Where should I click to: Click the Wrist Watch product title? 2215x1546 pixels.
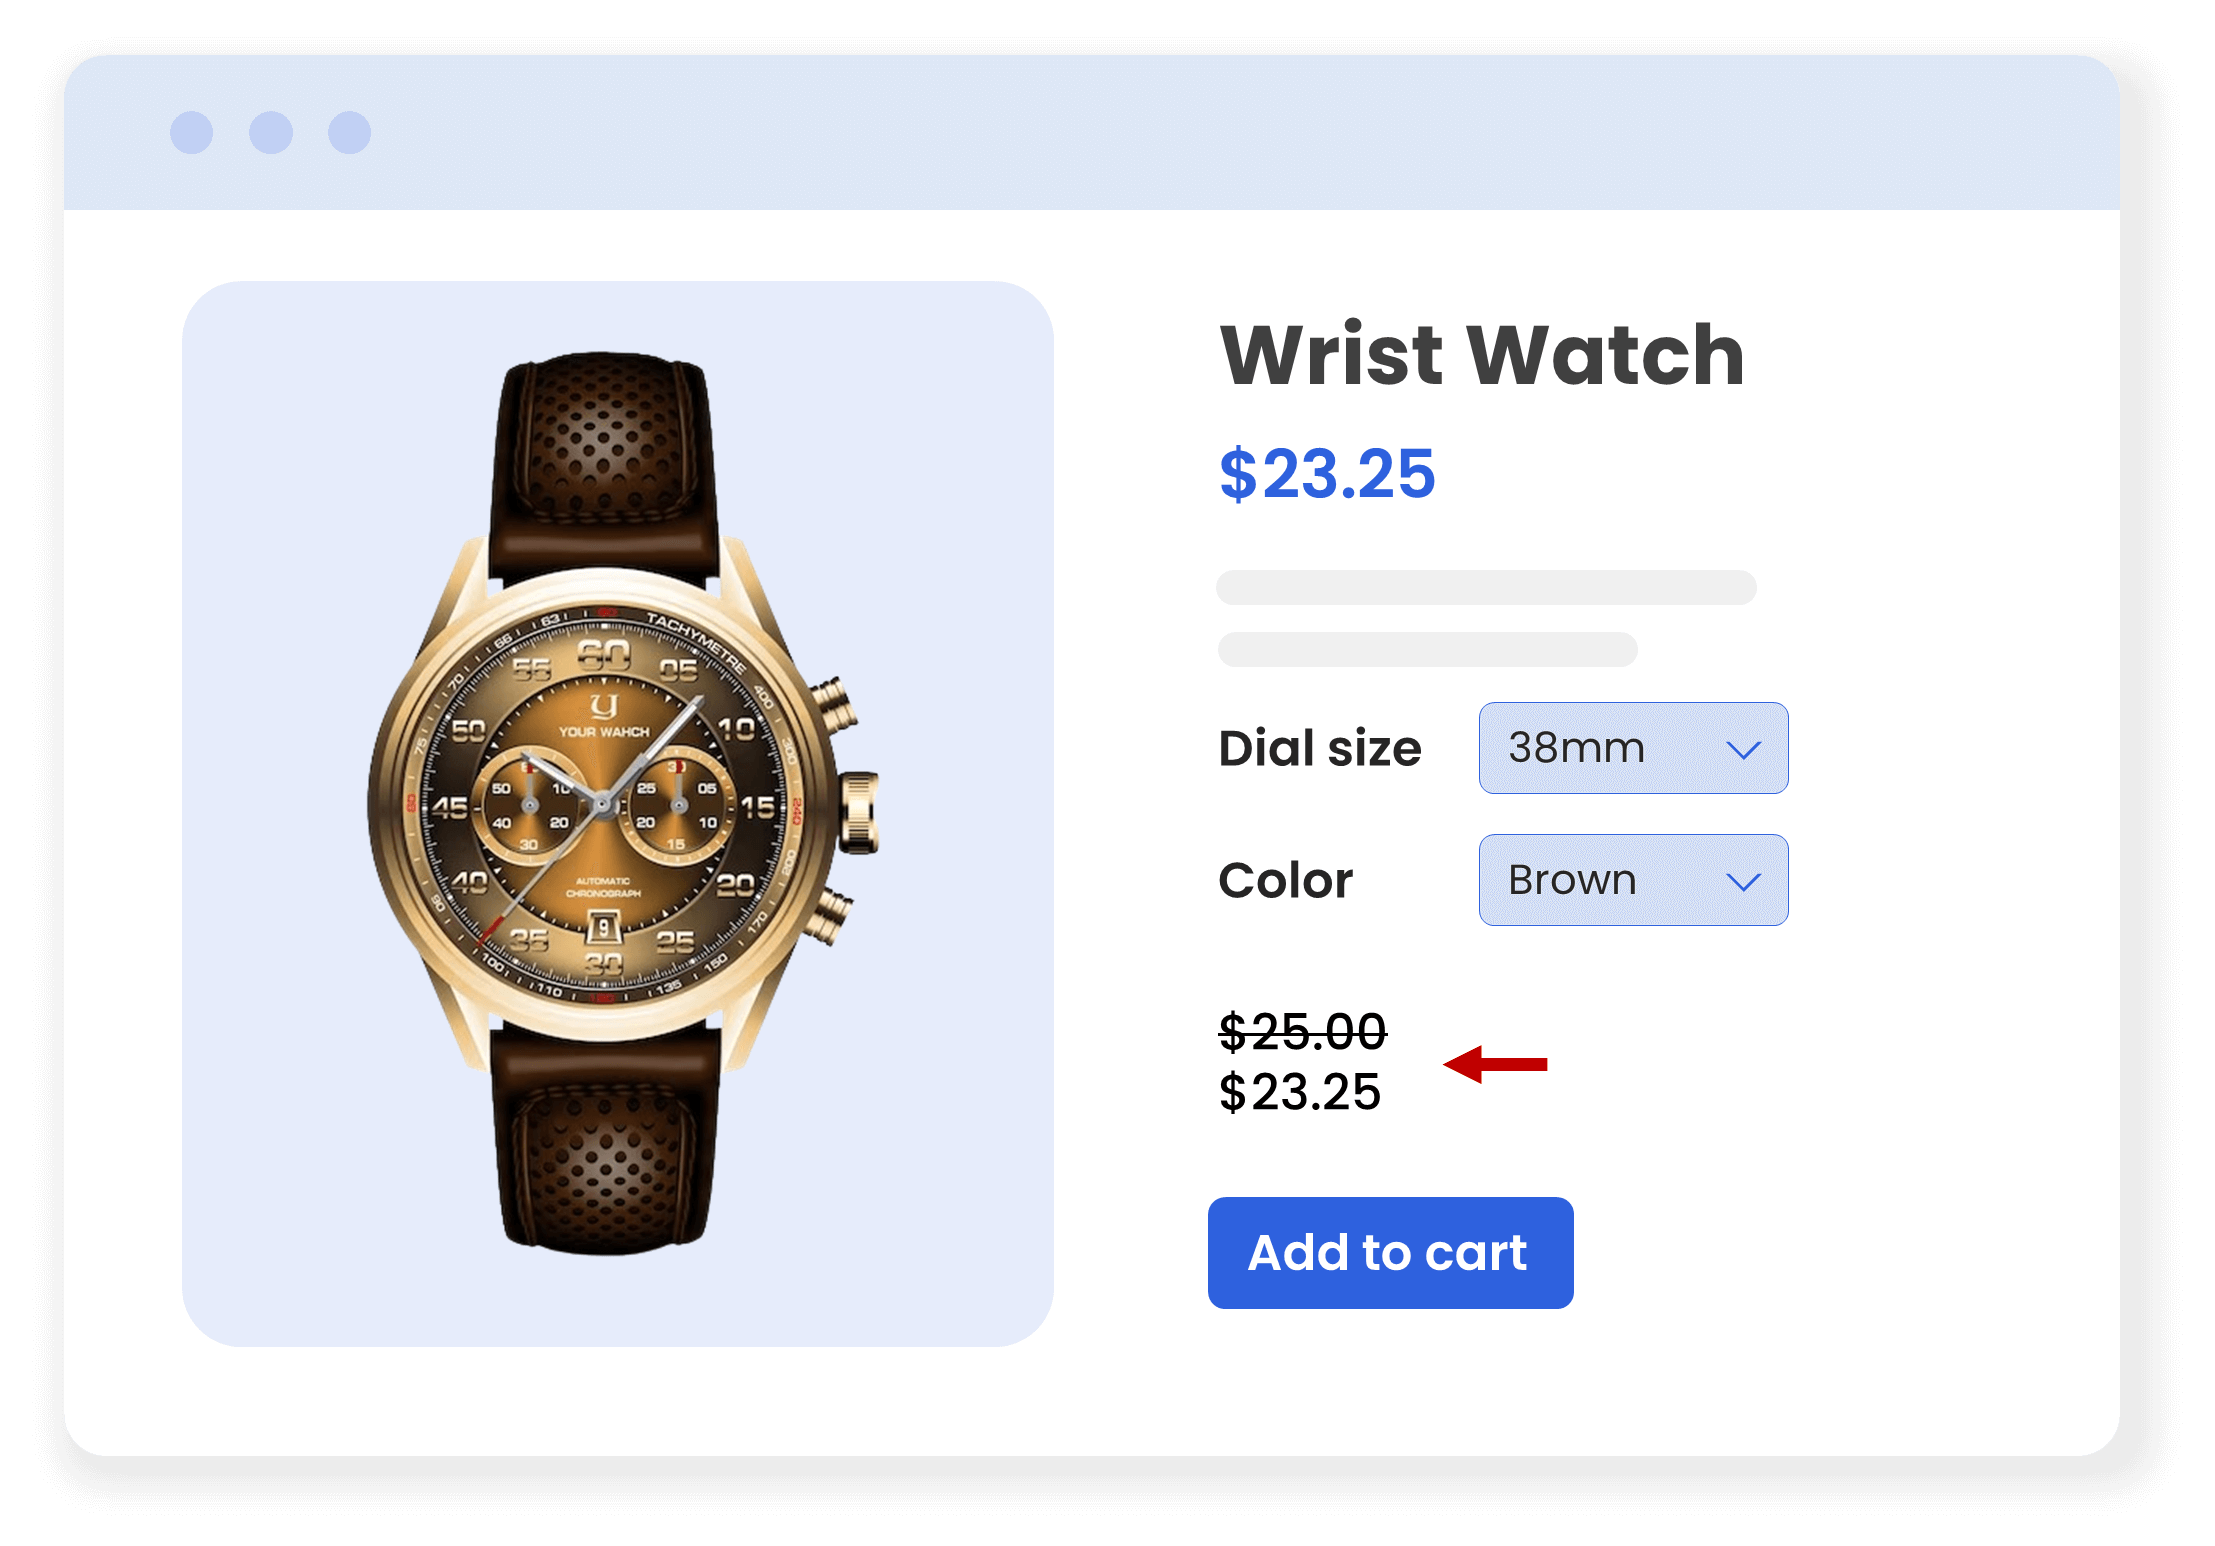(x=1482, y=355)
